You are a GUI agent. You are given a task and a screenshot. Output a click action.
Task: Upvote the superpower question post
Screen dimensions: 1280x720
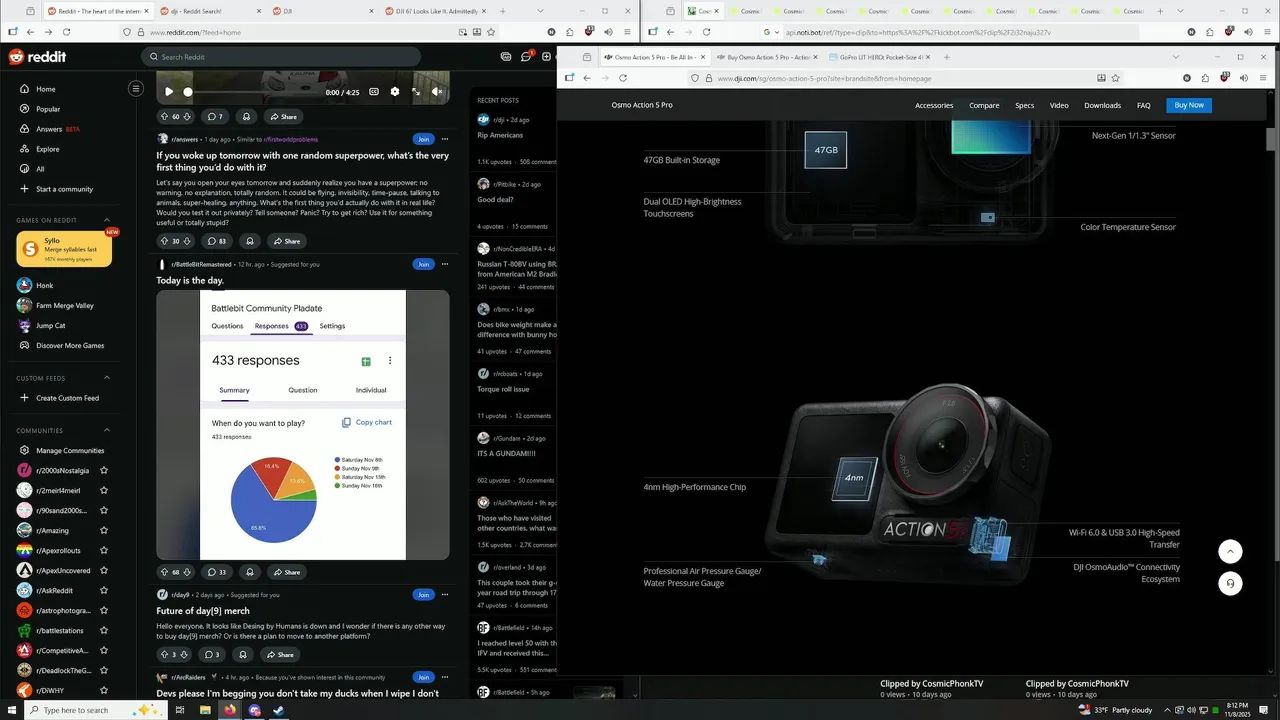[164, 241]
